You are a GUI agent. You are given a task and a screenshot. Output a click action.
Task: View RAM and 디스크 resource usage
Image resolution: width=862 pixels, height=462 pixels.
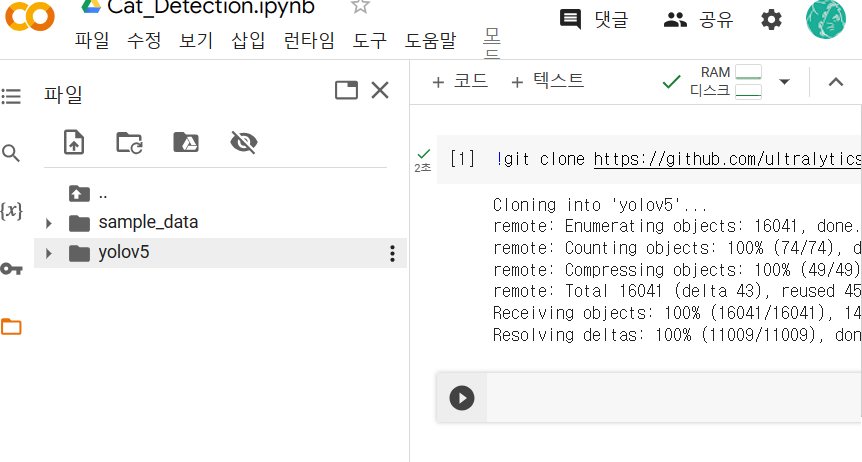[x=726, y=81]
